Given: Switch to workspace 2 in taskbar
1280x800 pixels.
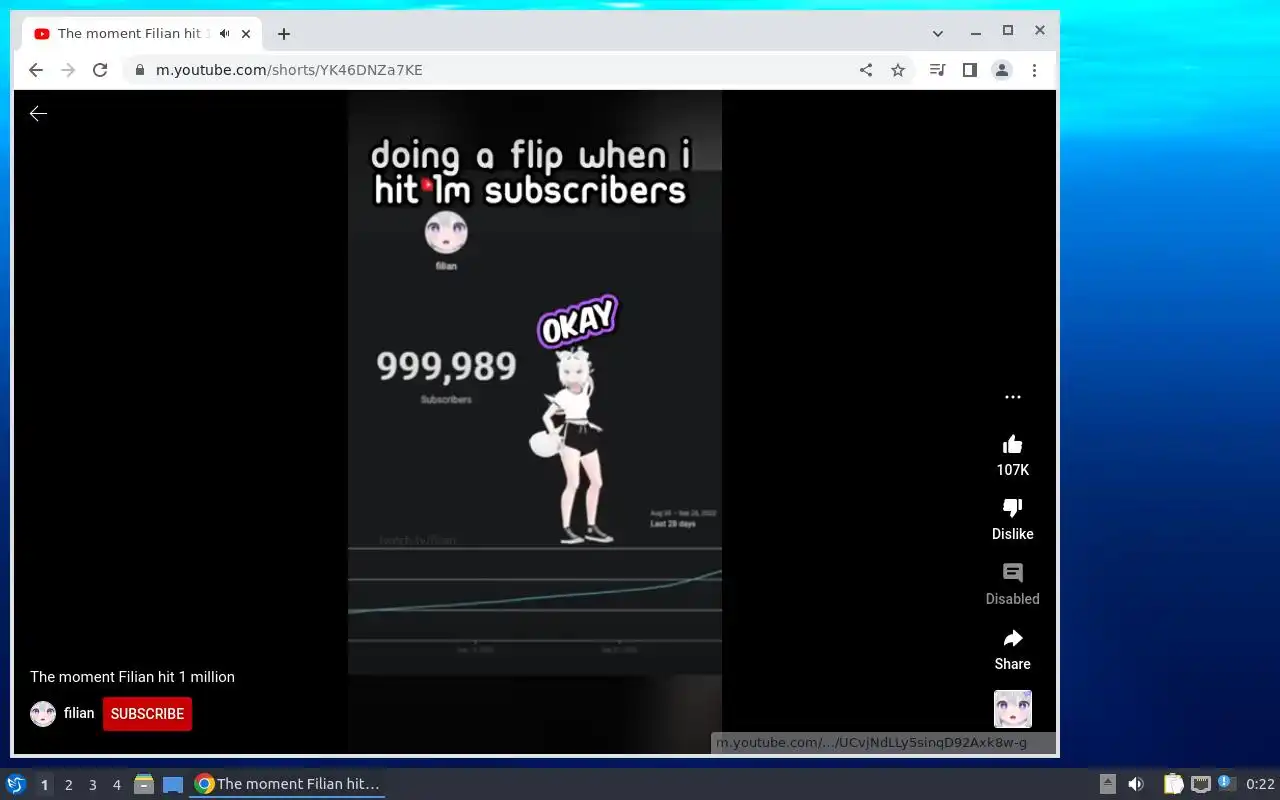Looking at the screenshot, I should click(68, 785).
